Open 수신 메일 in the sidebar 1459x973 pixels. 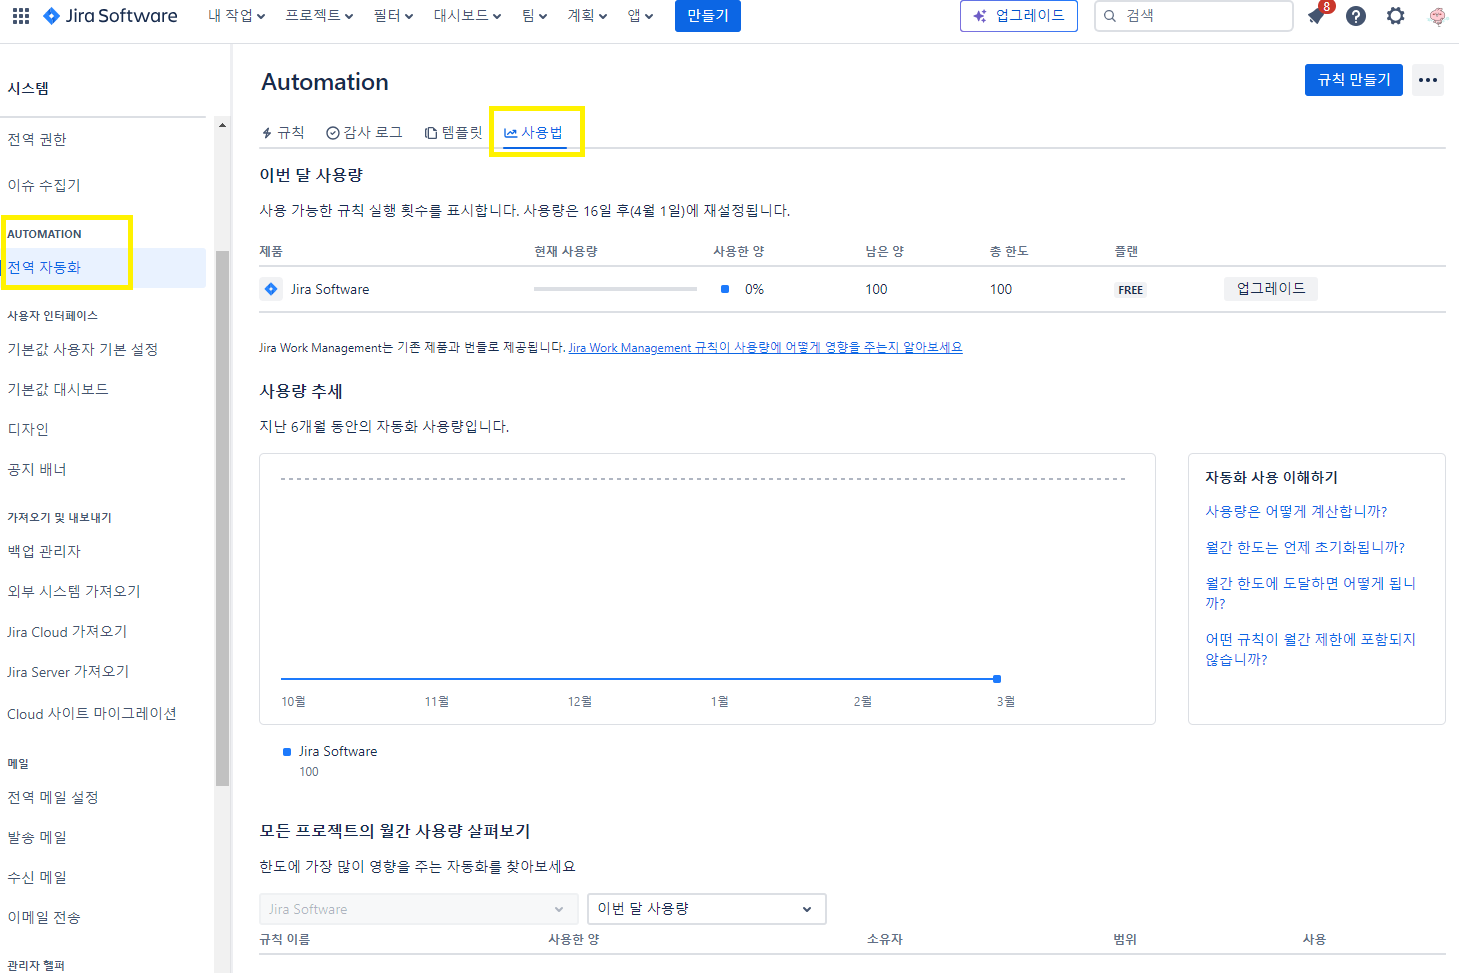[37, 877]
